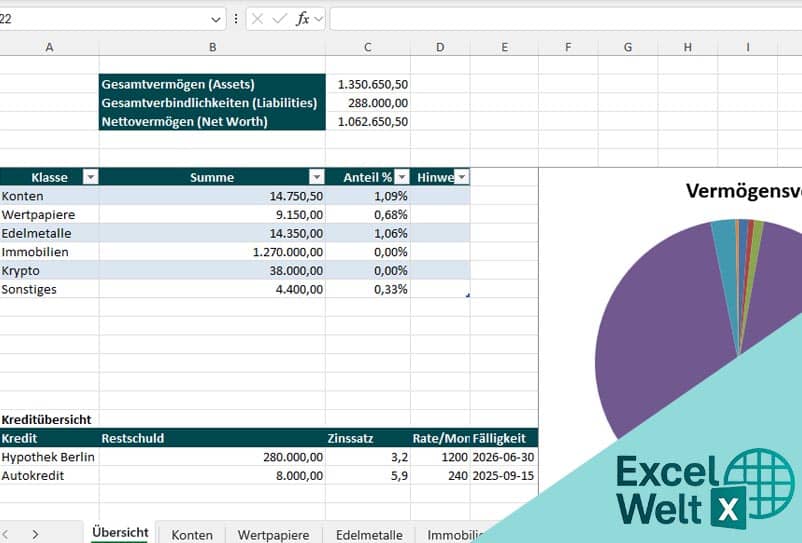The width and height of the screenshot is (802, 543).
Task: Click into the formula bar input field
Action: click(x=560, y=19)
